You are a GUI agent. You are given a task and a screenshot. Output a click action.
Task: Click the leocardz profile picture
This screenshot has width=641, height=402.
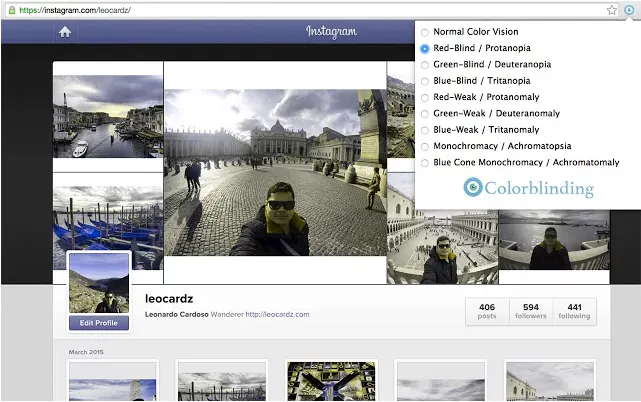[99, 283]
